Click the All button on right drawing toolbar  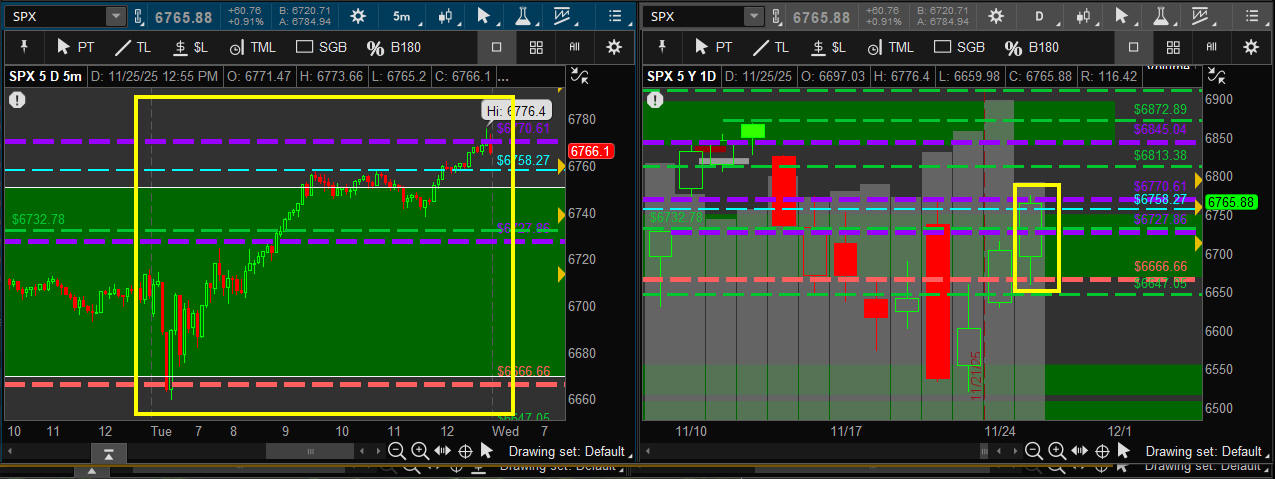1211,47
